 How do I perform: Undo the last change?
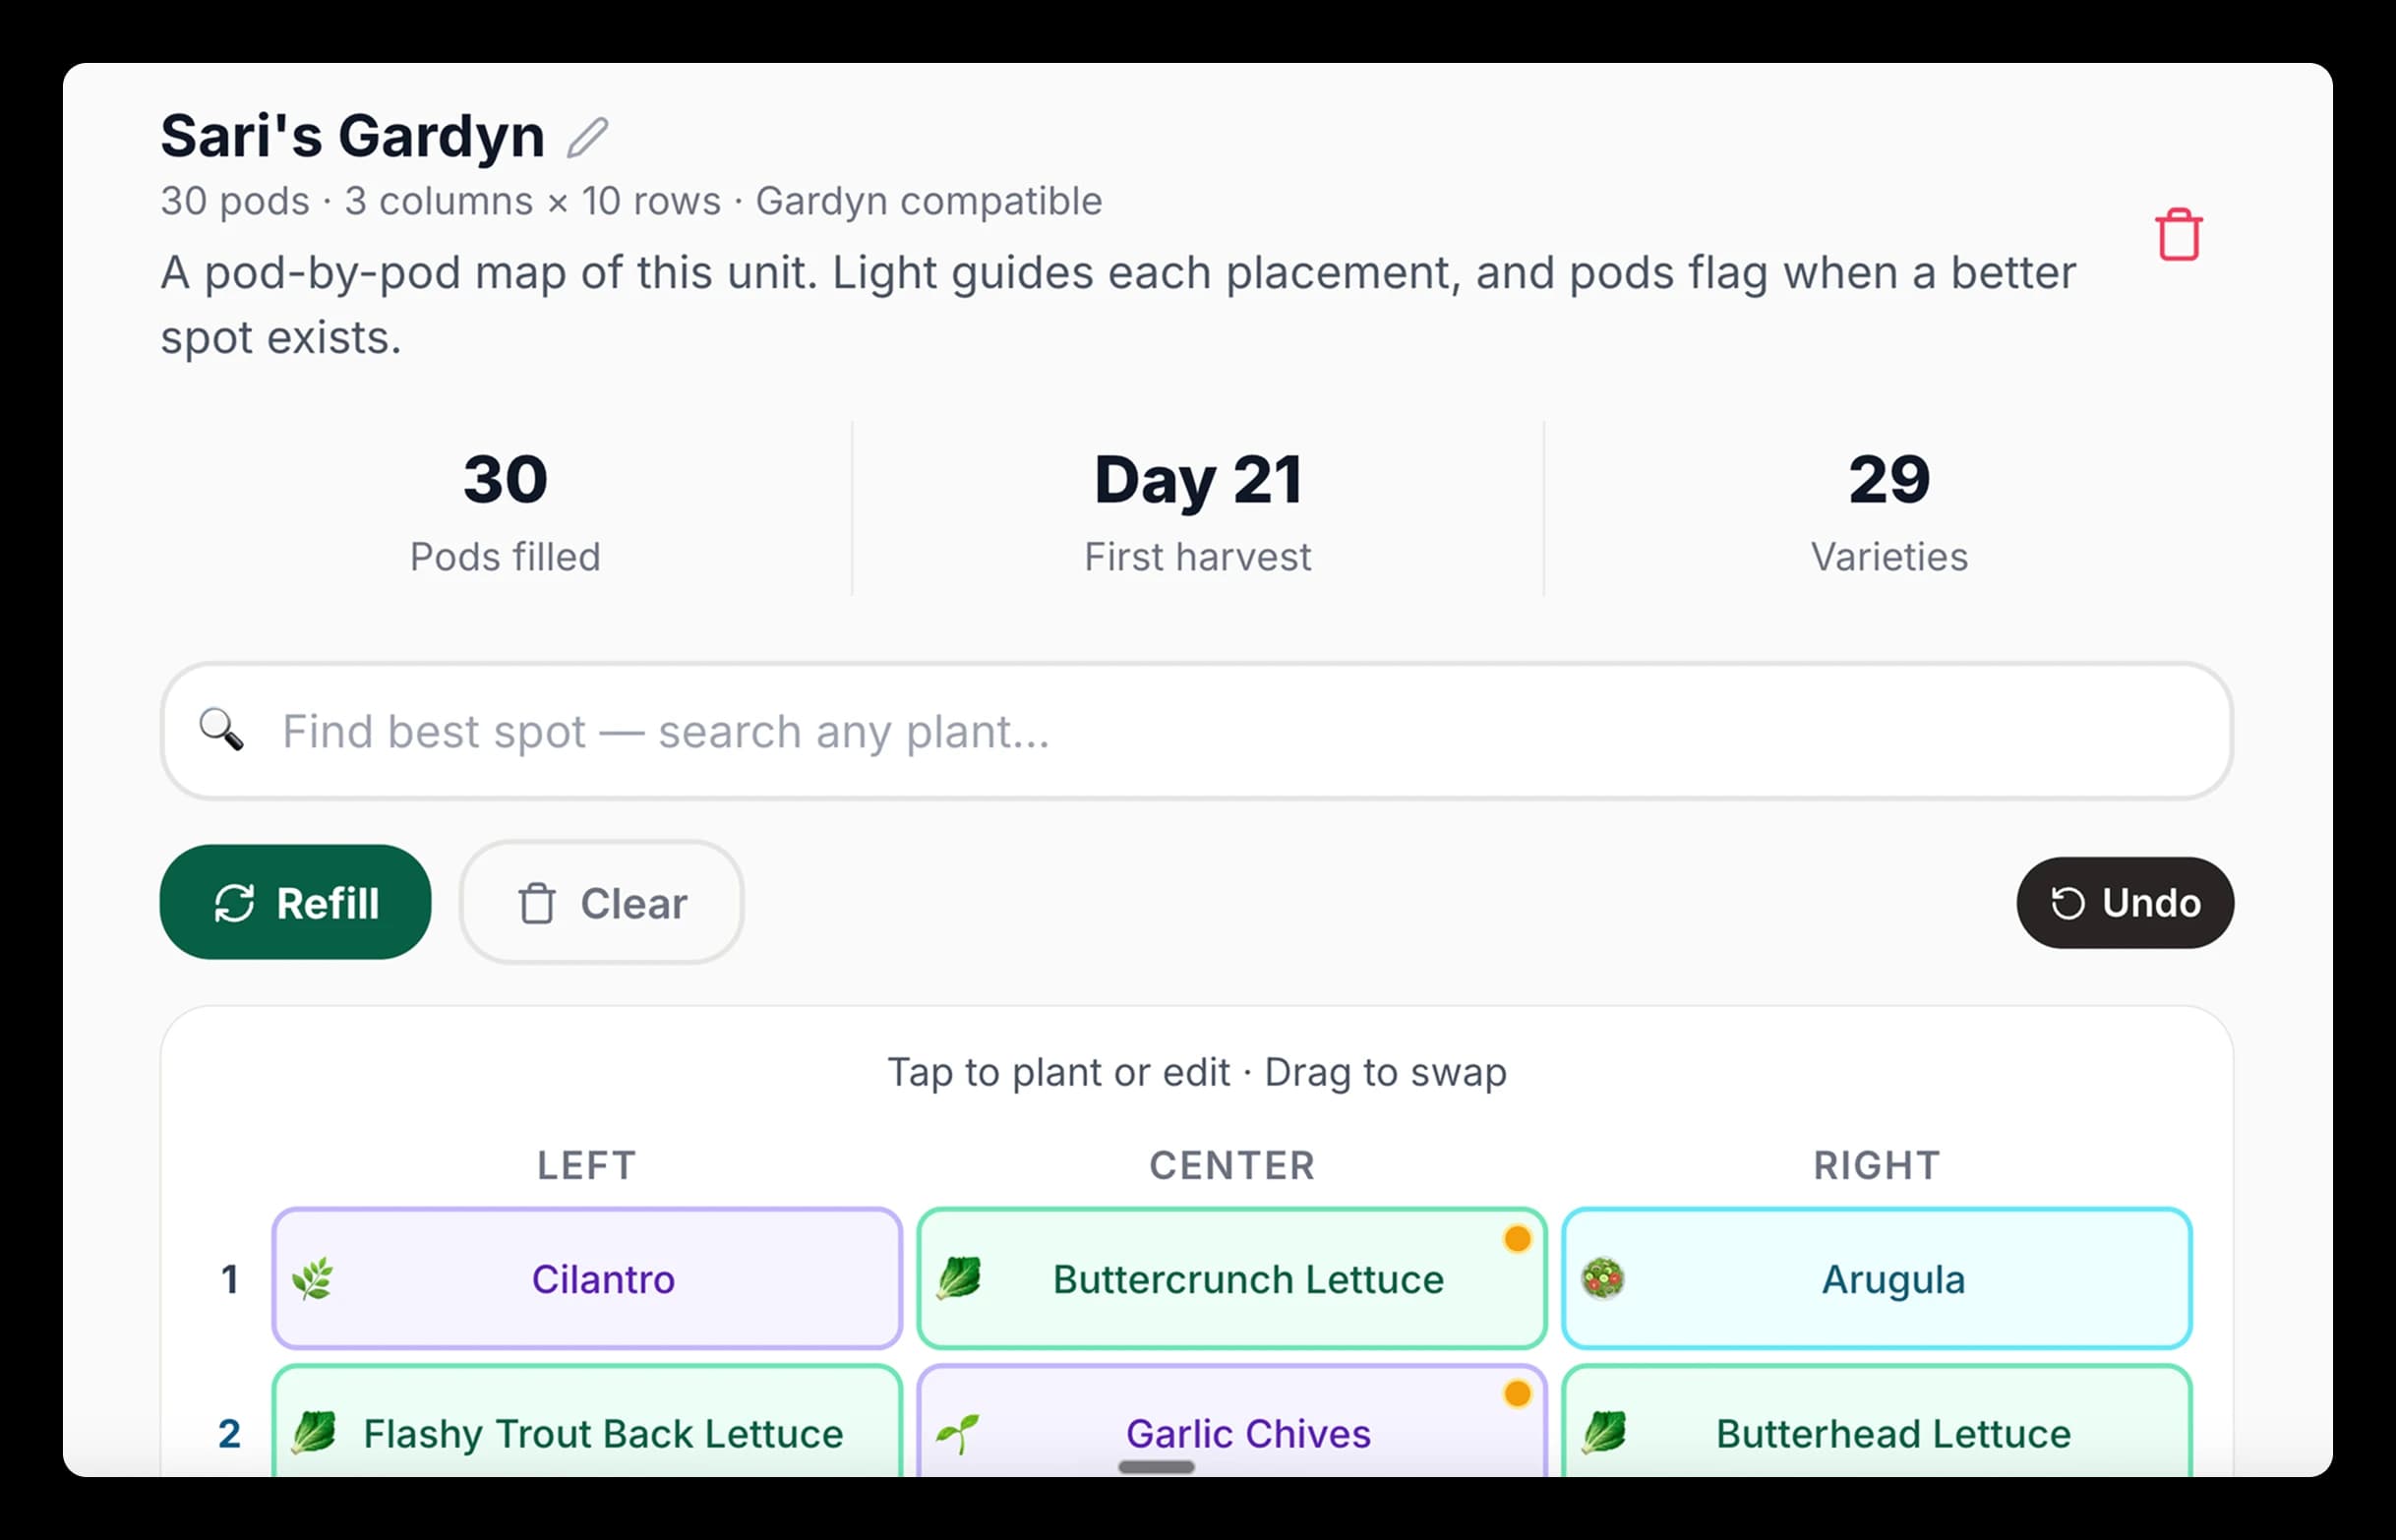[x=2125, y=903]
